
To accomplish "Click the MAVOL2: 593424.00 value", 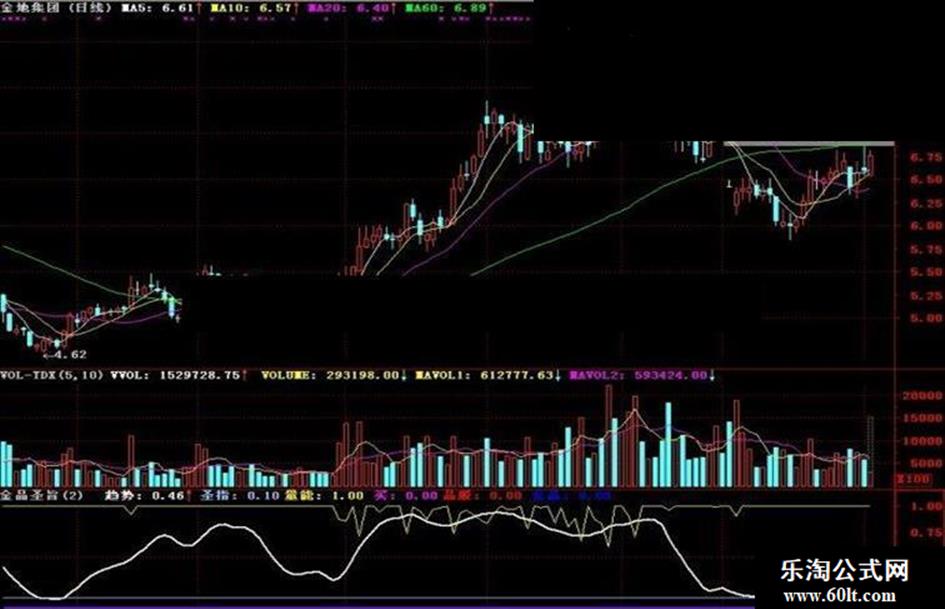I will [642, 375].
